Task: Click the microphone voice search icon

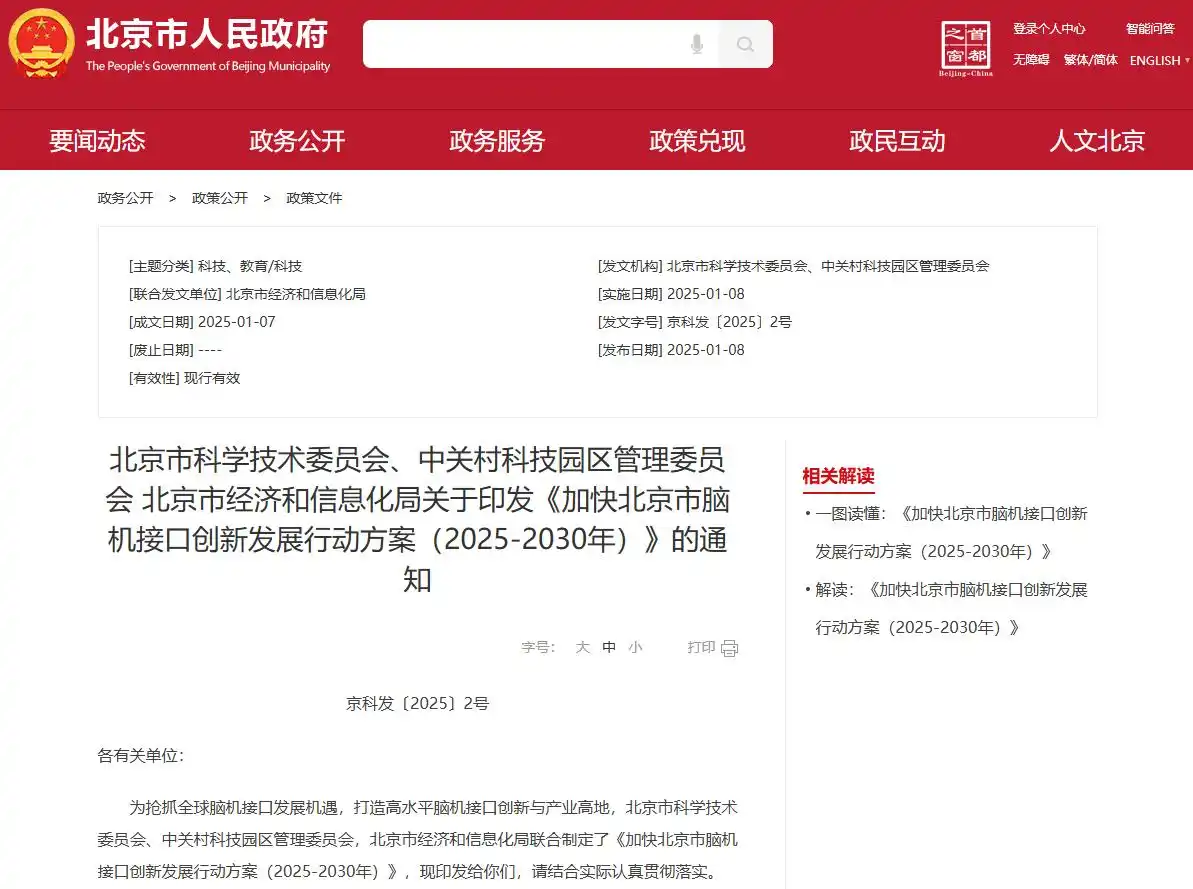Action: coord(696,44)
